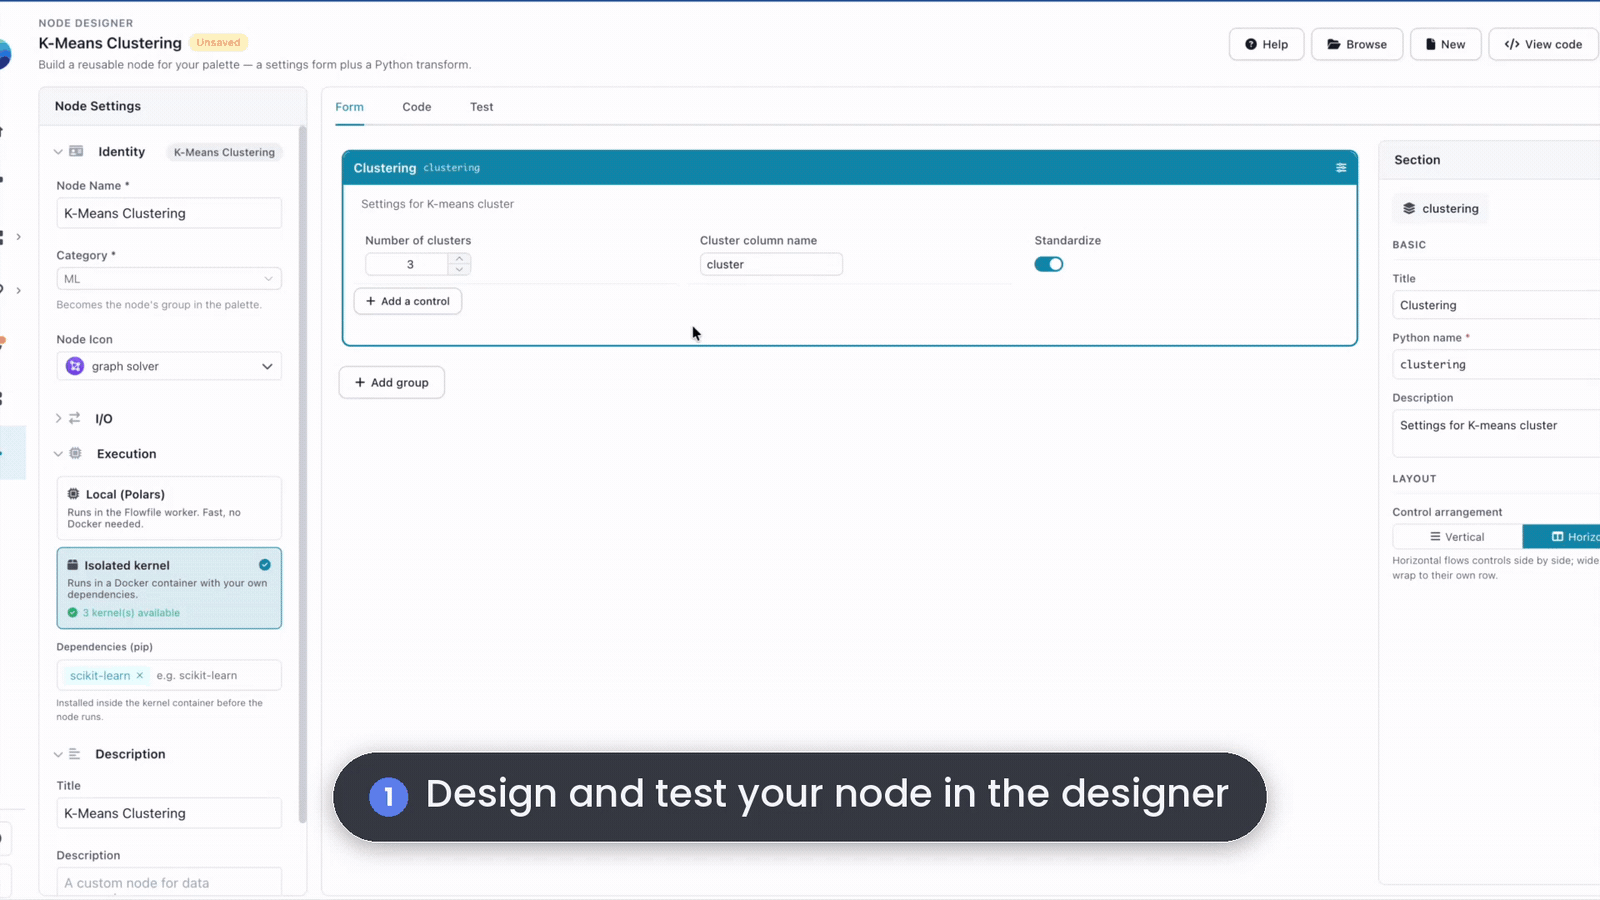Collapse the Execution section
This screenshot has width=1600, height=900.
[x=58, y=454]
